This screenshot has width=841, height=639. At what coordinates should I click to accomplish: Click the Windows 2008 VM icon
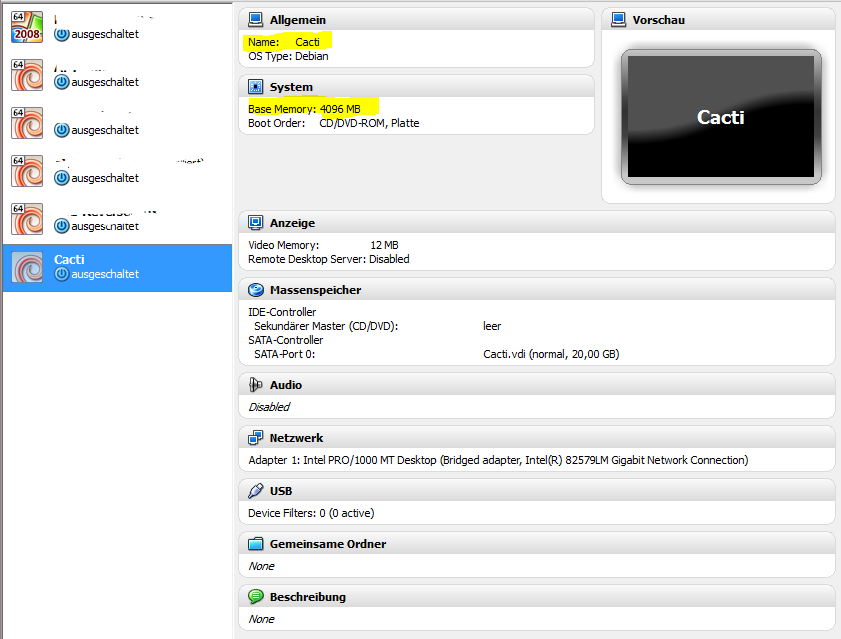pyautogui.click(x=27, y=27)
